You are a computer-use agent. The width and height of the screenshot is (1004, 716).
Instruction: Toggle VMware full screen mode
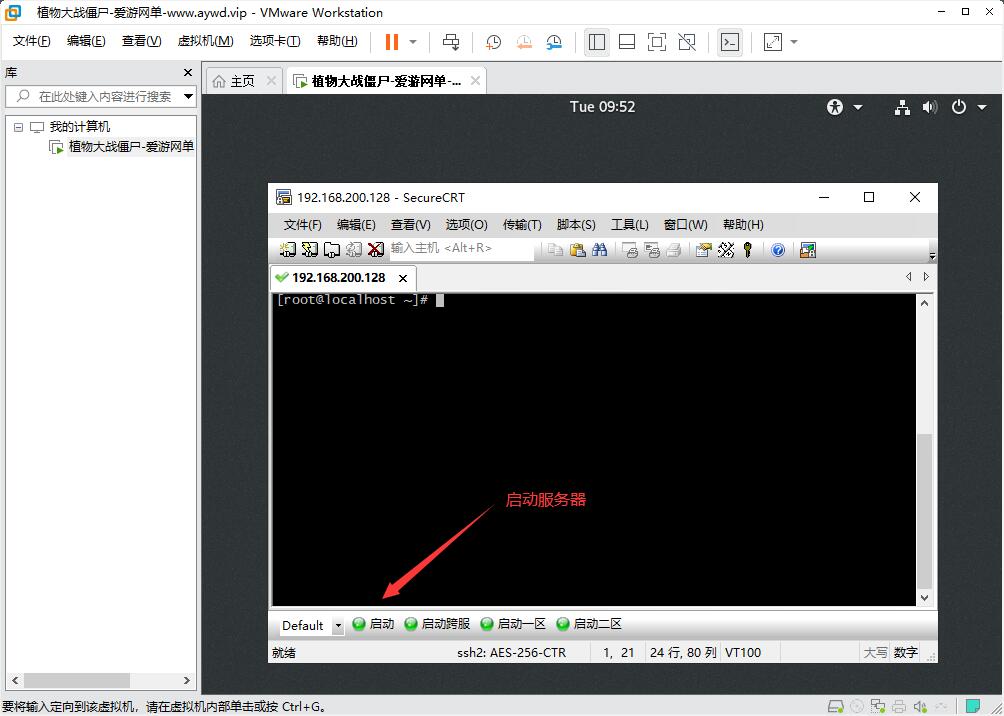[x=657, y=42]
